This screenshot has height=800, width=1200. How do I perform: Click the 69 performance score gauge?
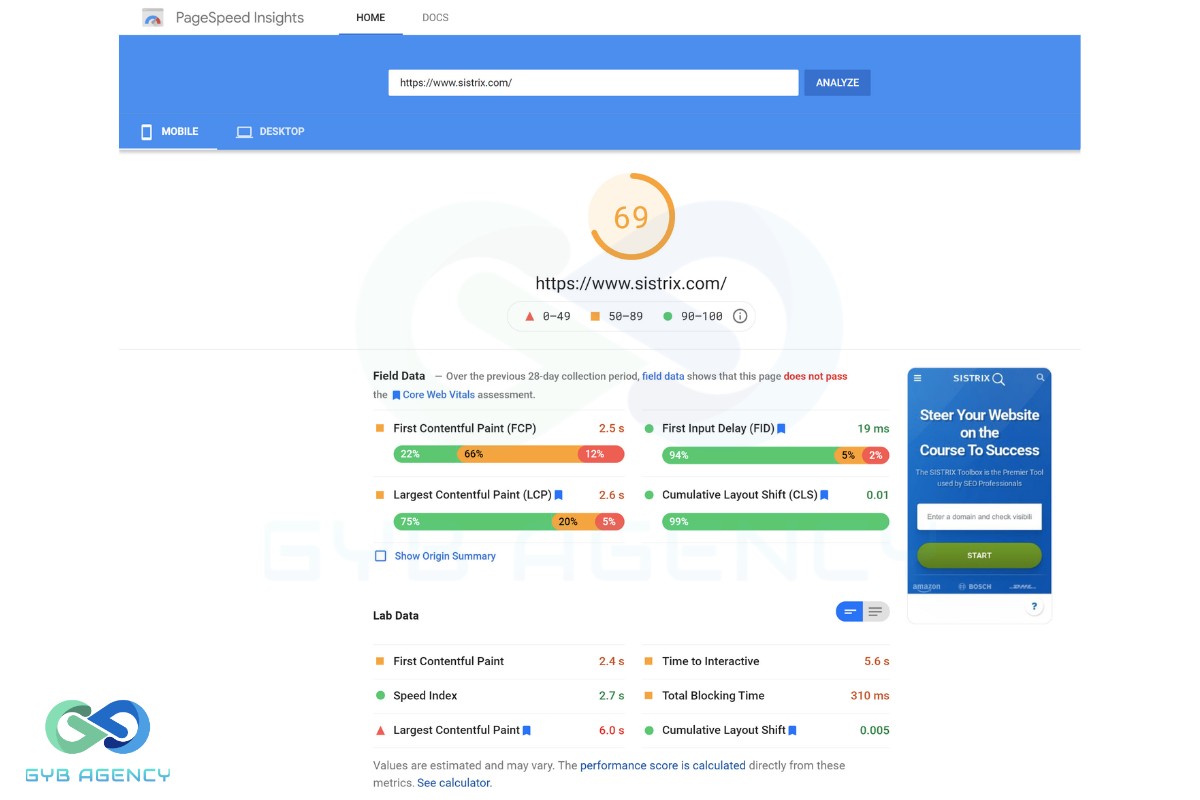[631, 217]
